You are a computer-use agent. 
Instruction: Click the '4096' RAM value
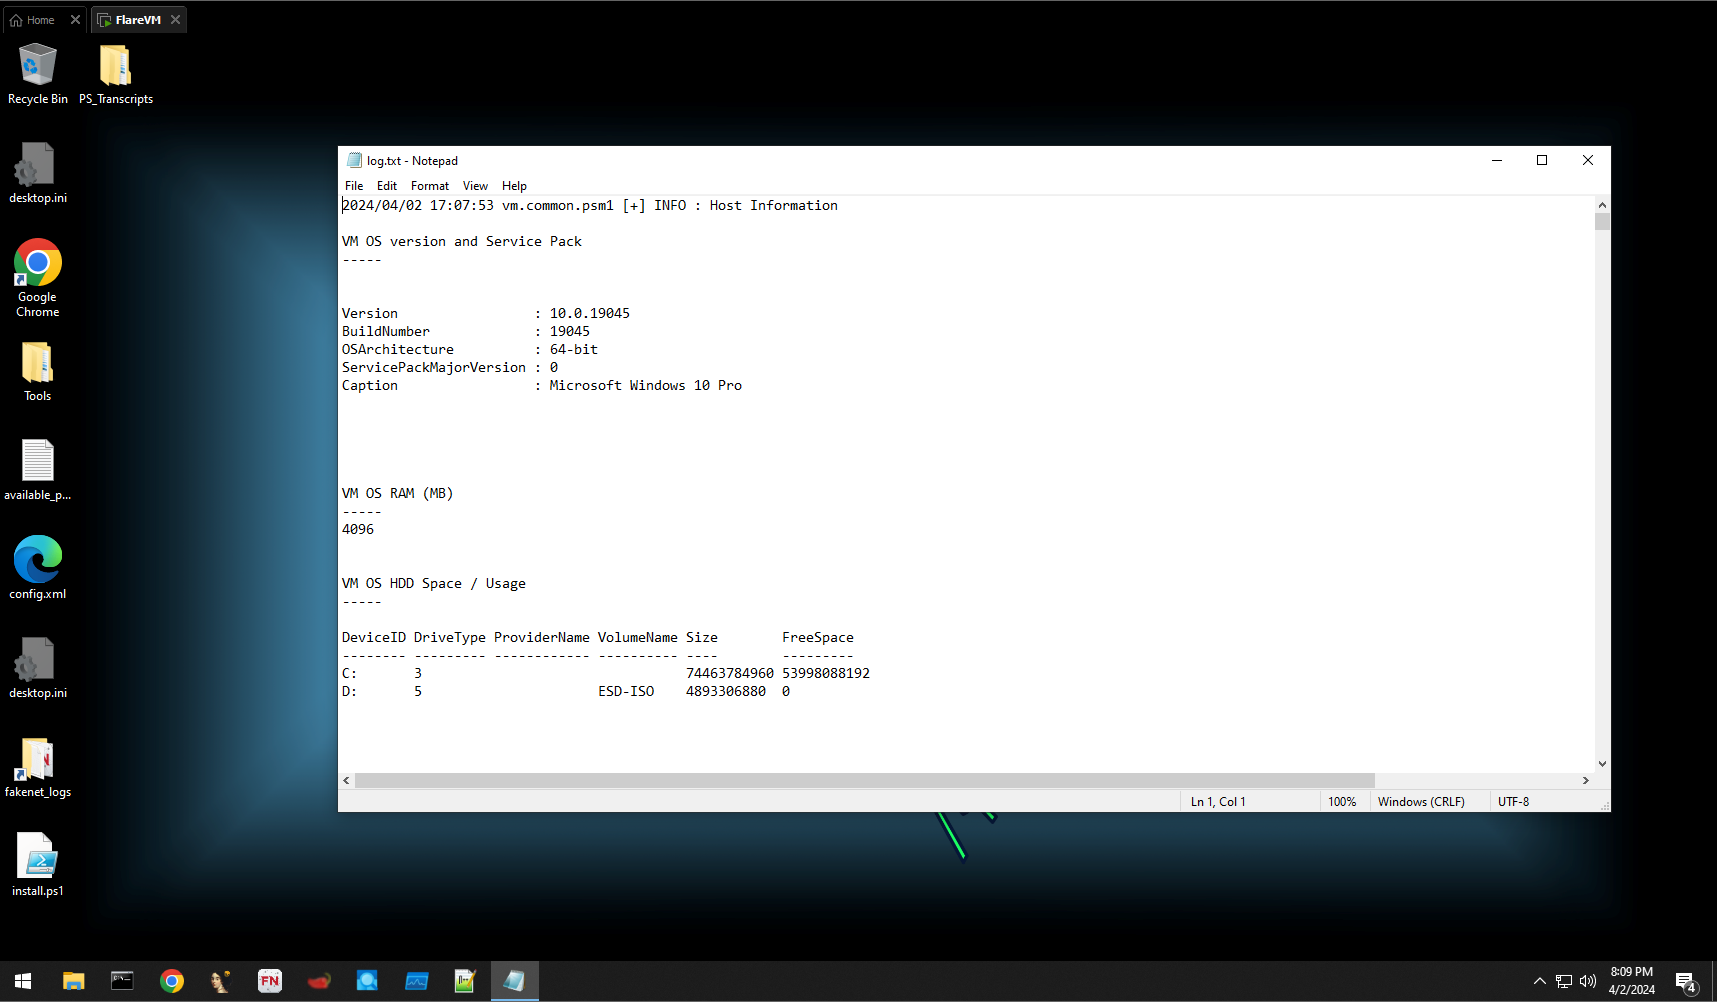point(358,530)
